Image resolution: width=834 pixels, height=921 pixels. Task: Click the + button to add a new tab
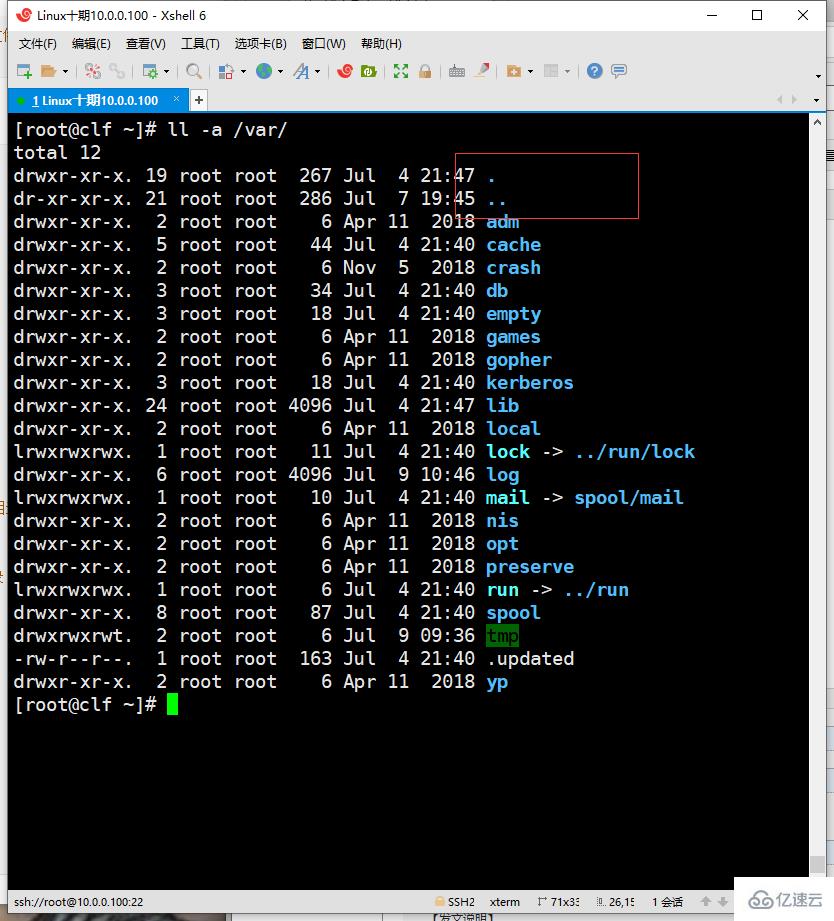coord(197,100)
